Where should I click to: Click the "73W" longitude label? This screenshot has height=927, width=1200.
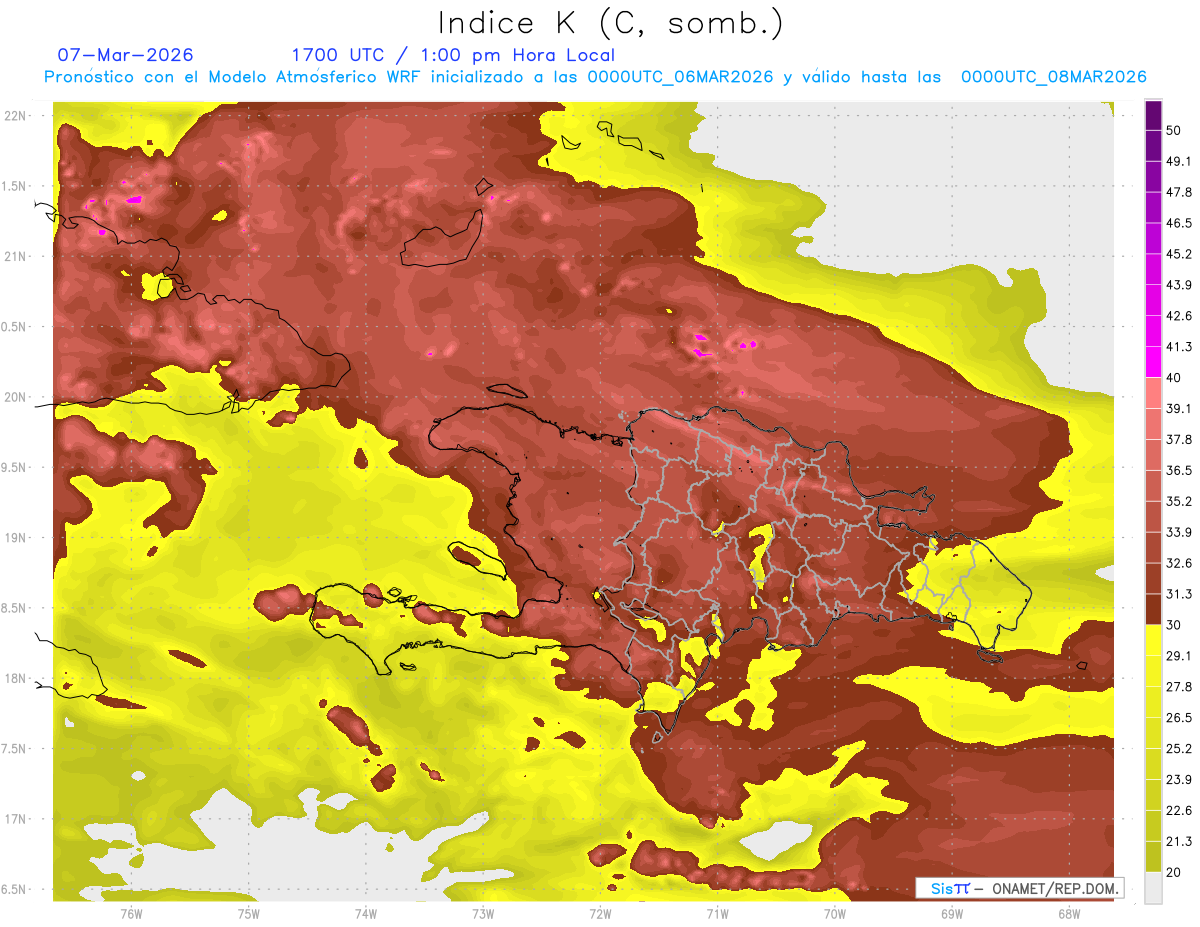pos(483,914)
